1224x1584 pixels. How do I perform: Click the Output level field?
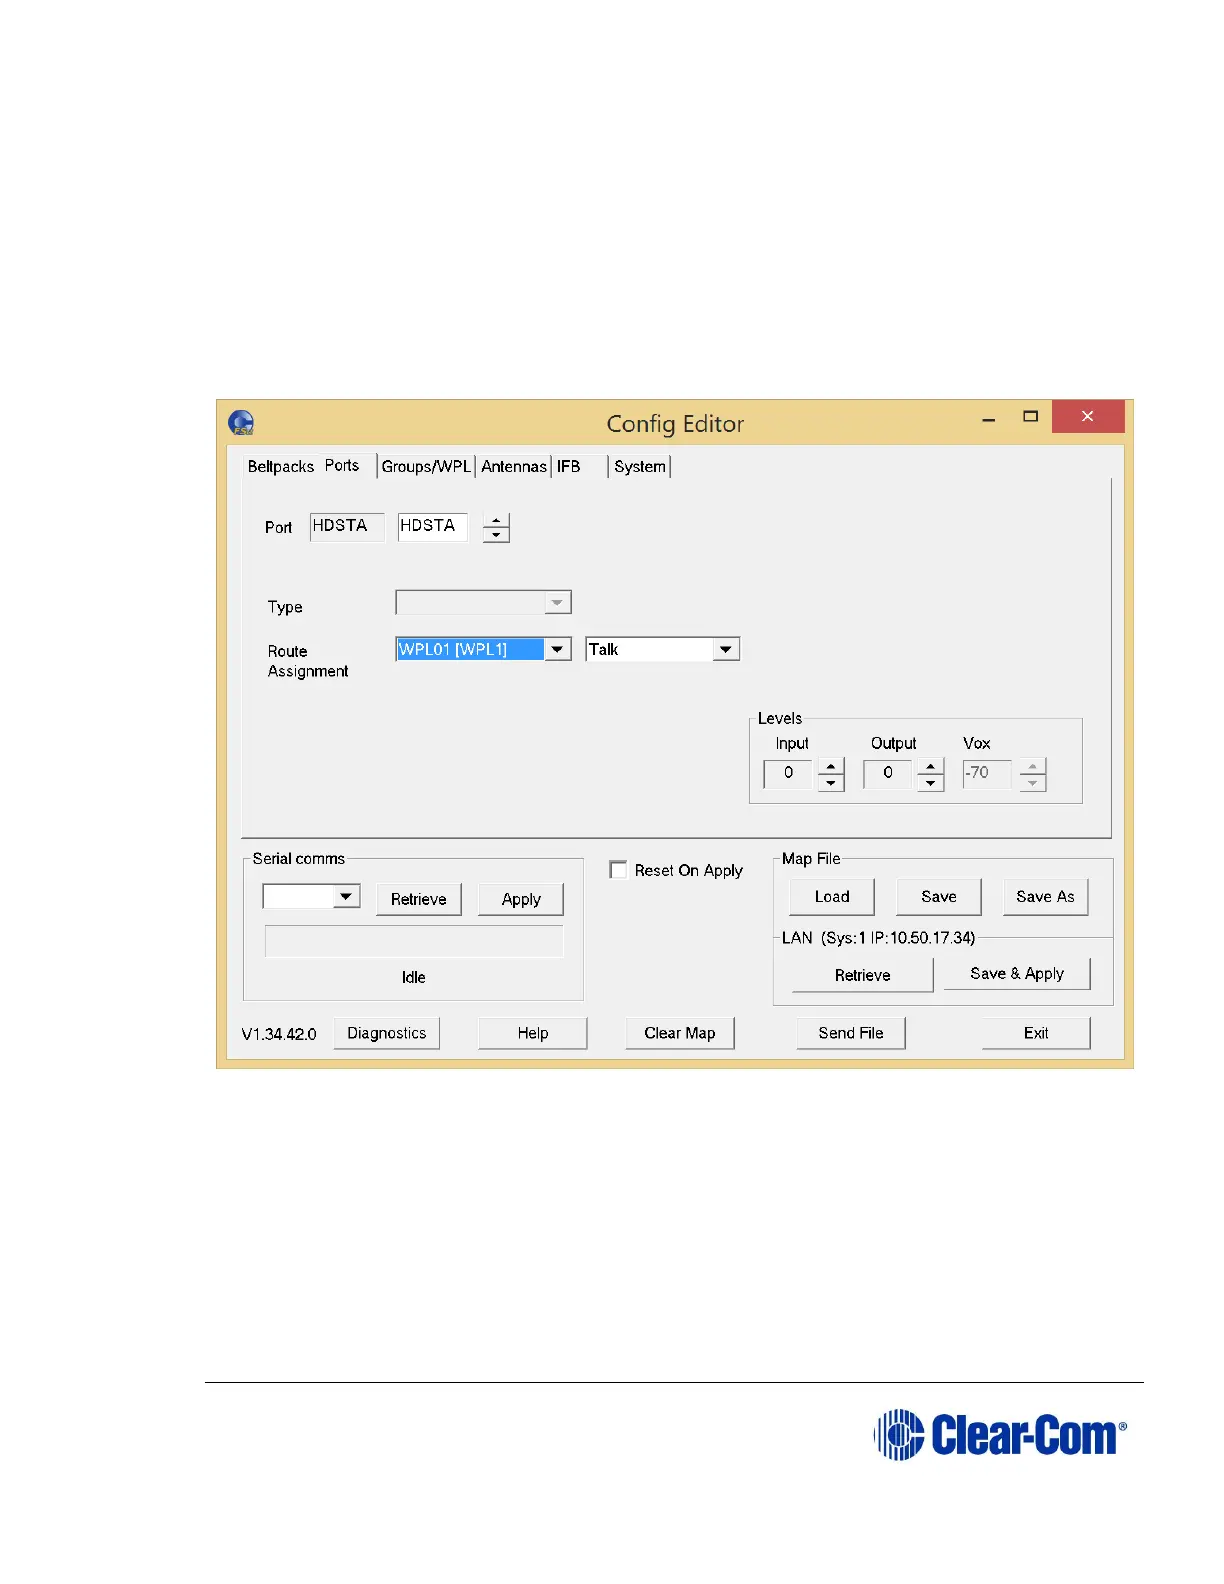[x=888, y=774]
